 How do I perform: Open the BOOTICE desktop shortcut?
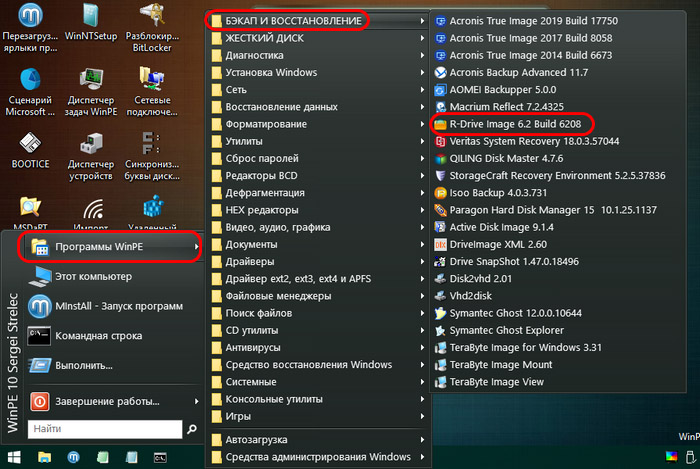tap(30, 151)
